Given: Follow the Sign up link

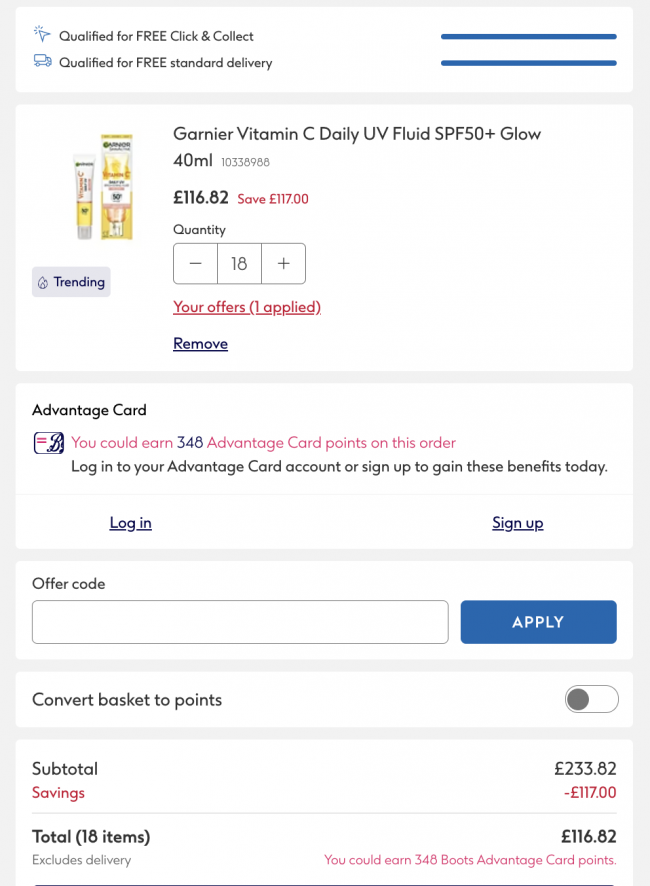Looking at the screenshot, I should tap(517, 523).
